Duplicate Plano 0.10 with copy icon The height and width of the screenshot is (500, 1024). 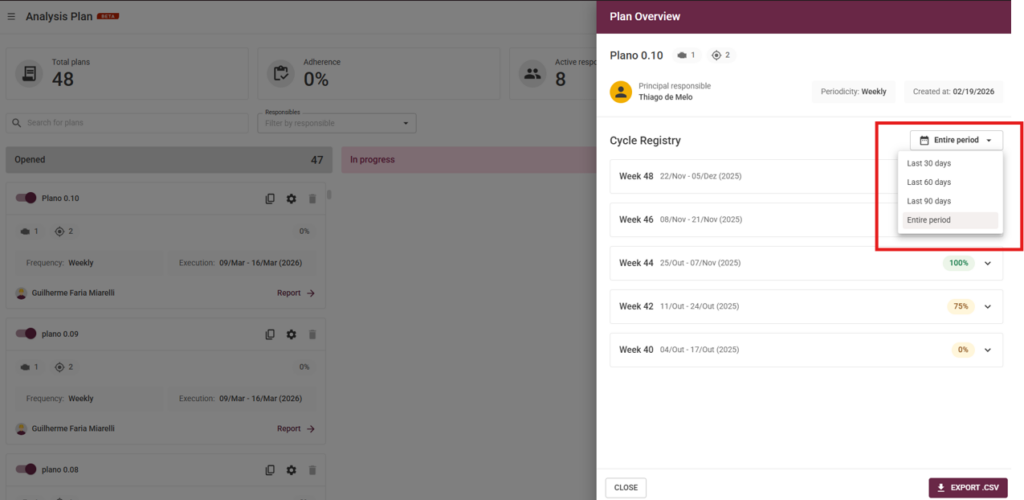(x=270, y=199)
